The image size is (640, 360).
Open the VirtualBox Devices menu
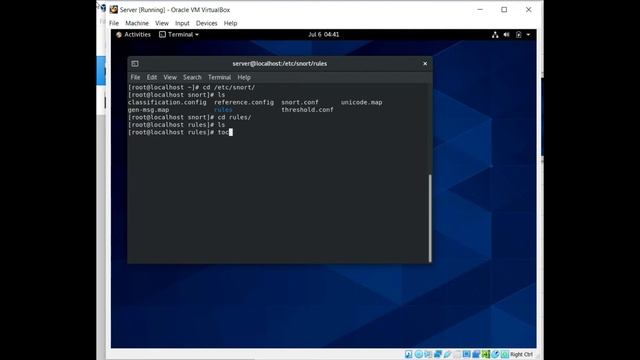pyautogui.click(x=207, y=23)
